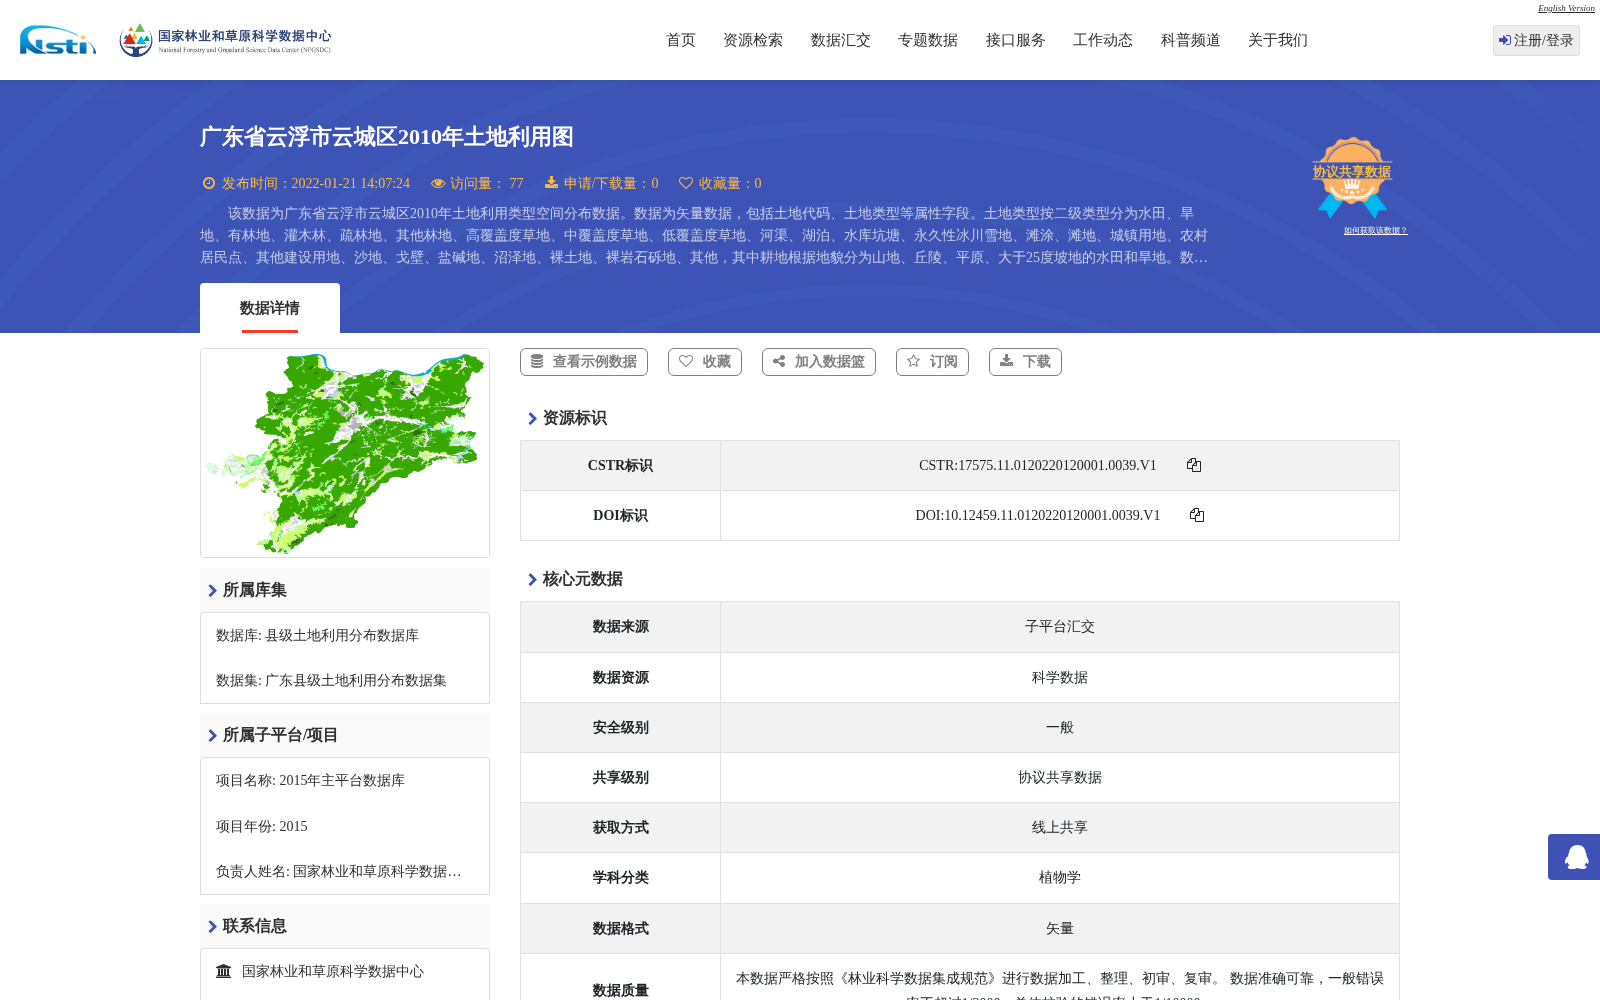The width and height of the screenshot is (1600, 1000).
Task: Click the CSTR:17575.11.0120220120001.0039.V1 value
Action: pos(1037,465)
